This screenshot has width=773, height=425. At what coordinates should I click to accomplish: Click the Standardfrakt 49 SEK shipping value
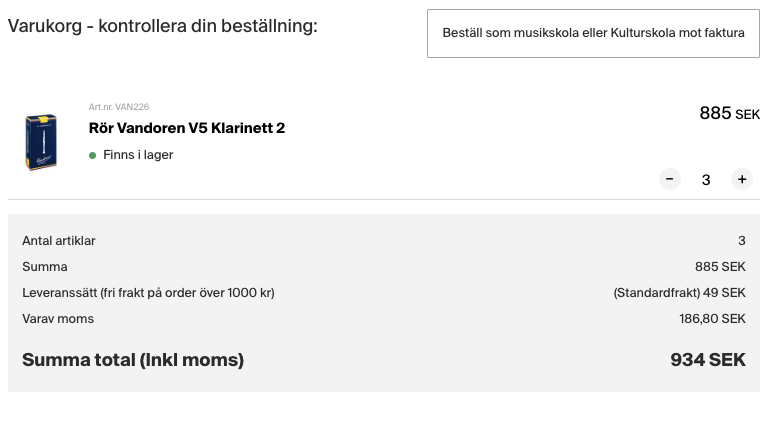(x=679, y=293)
